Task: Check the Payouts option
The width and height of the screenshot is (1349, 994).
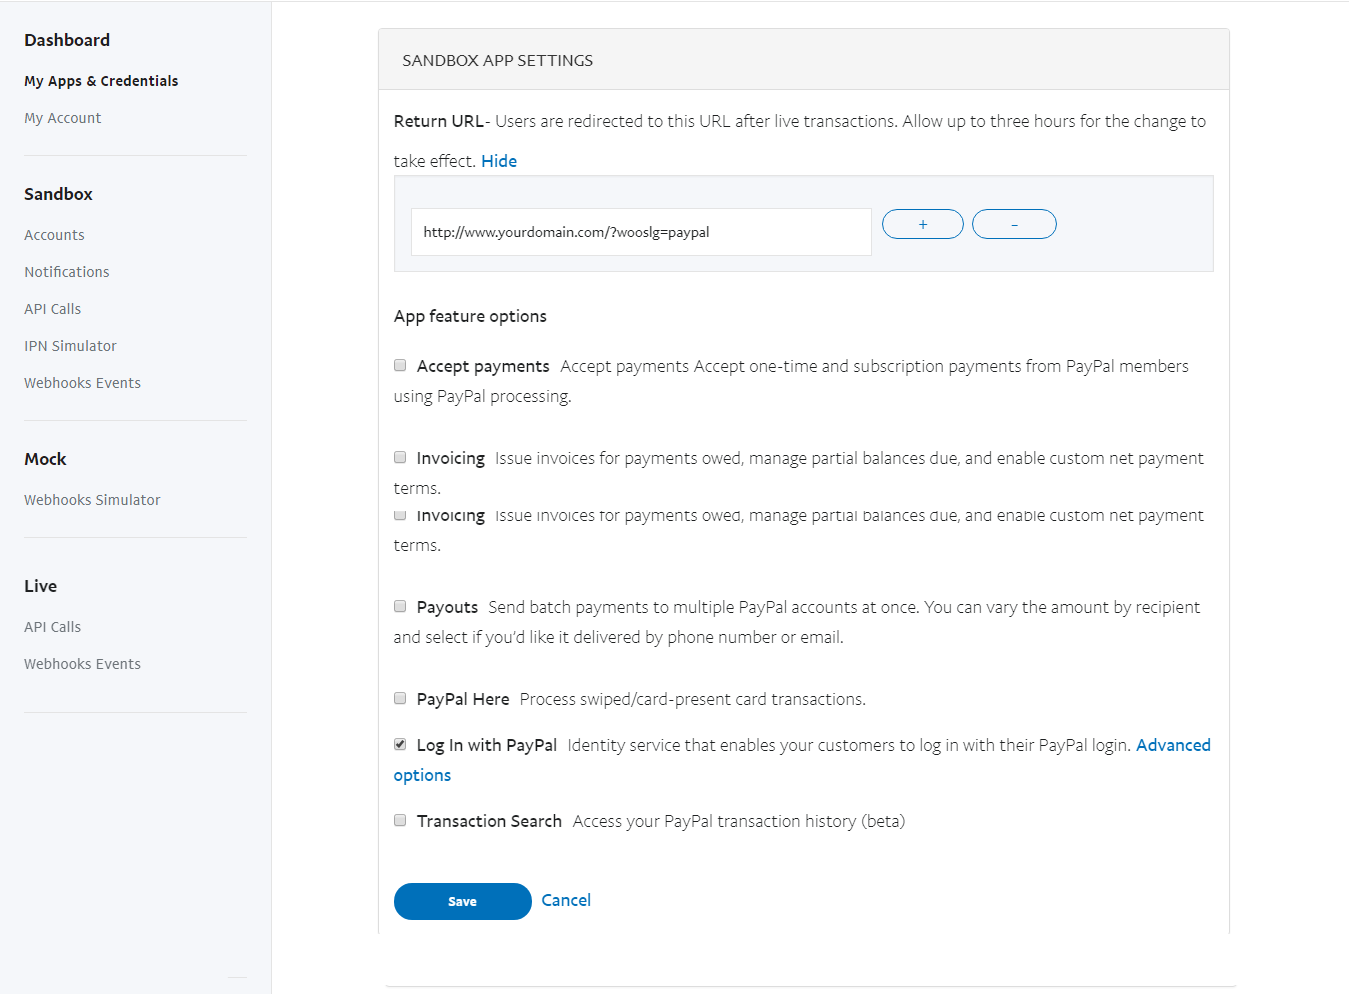Action: [400, 607]
